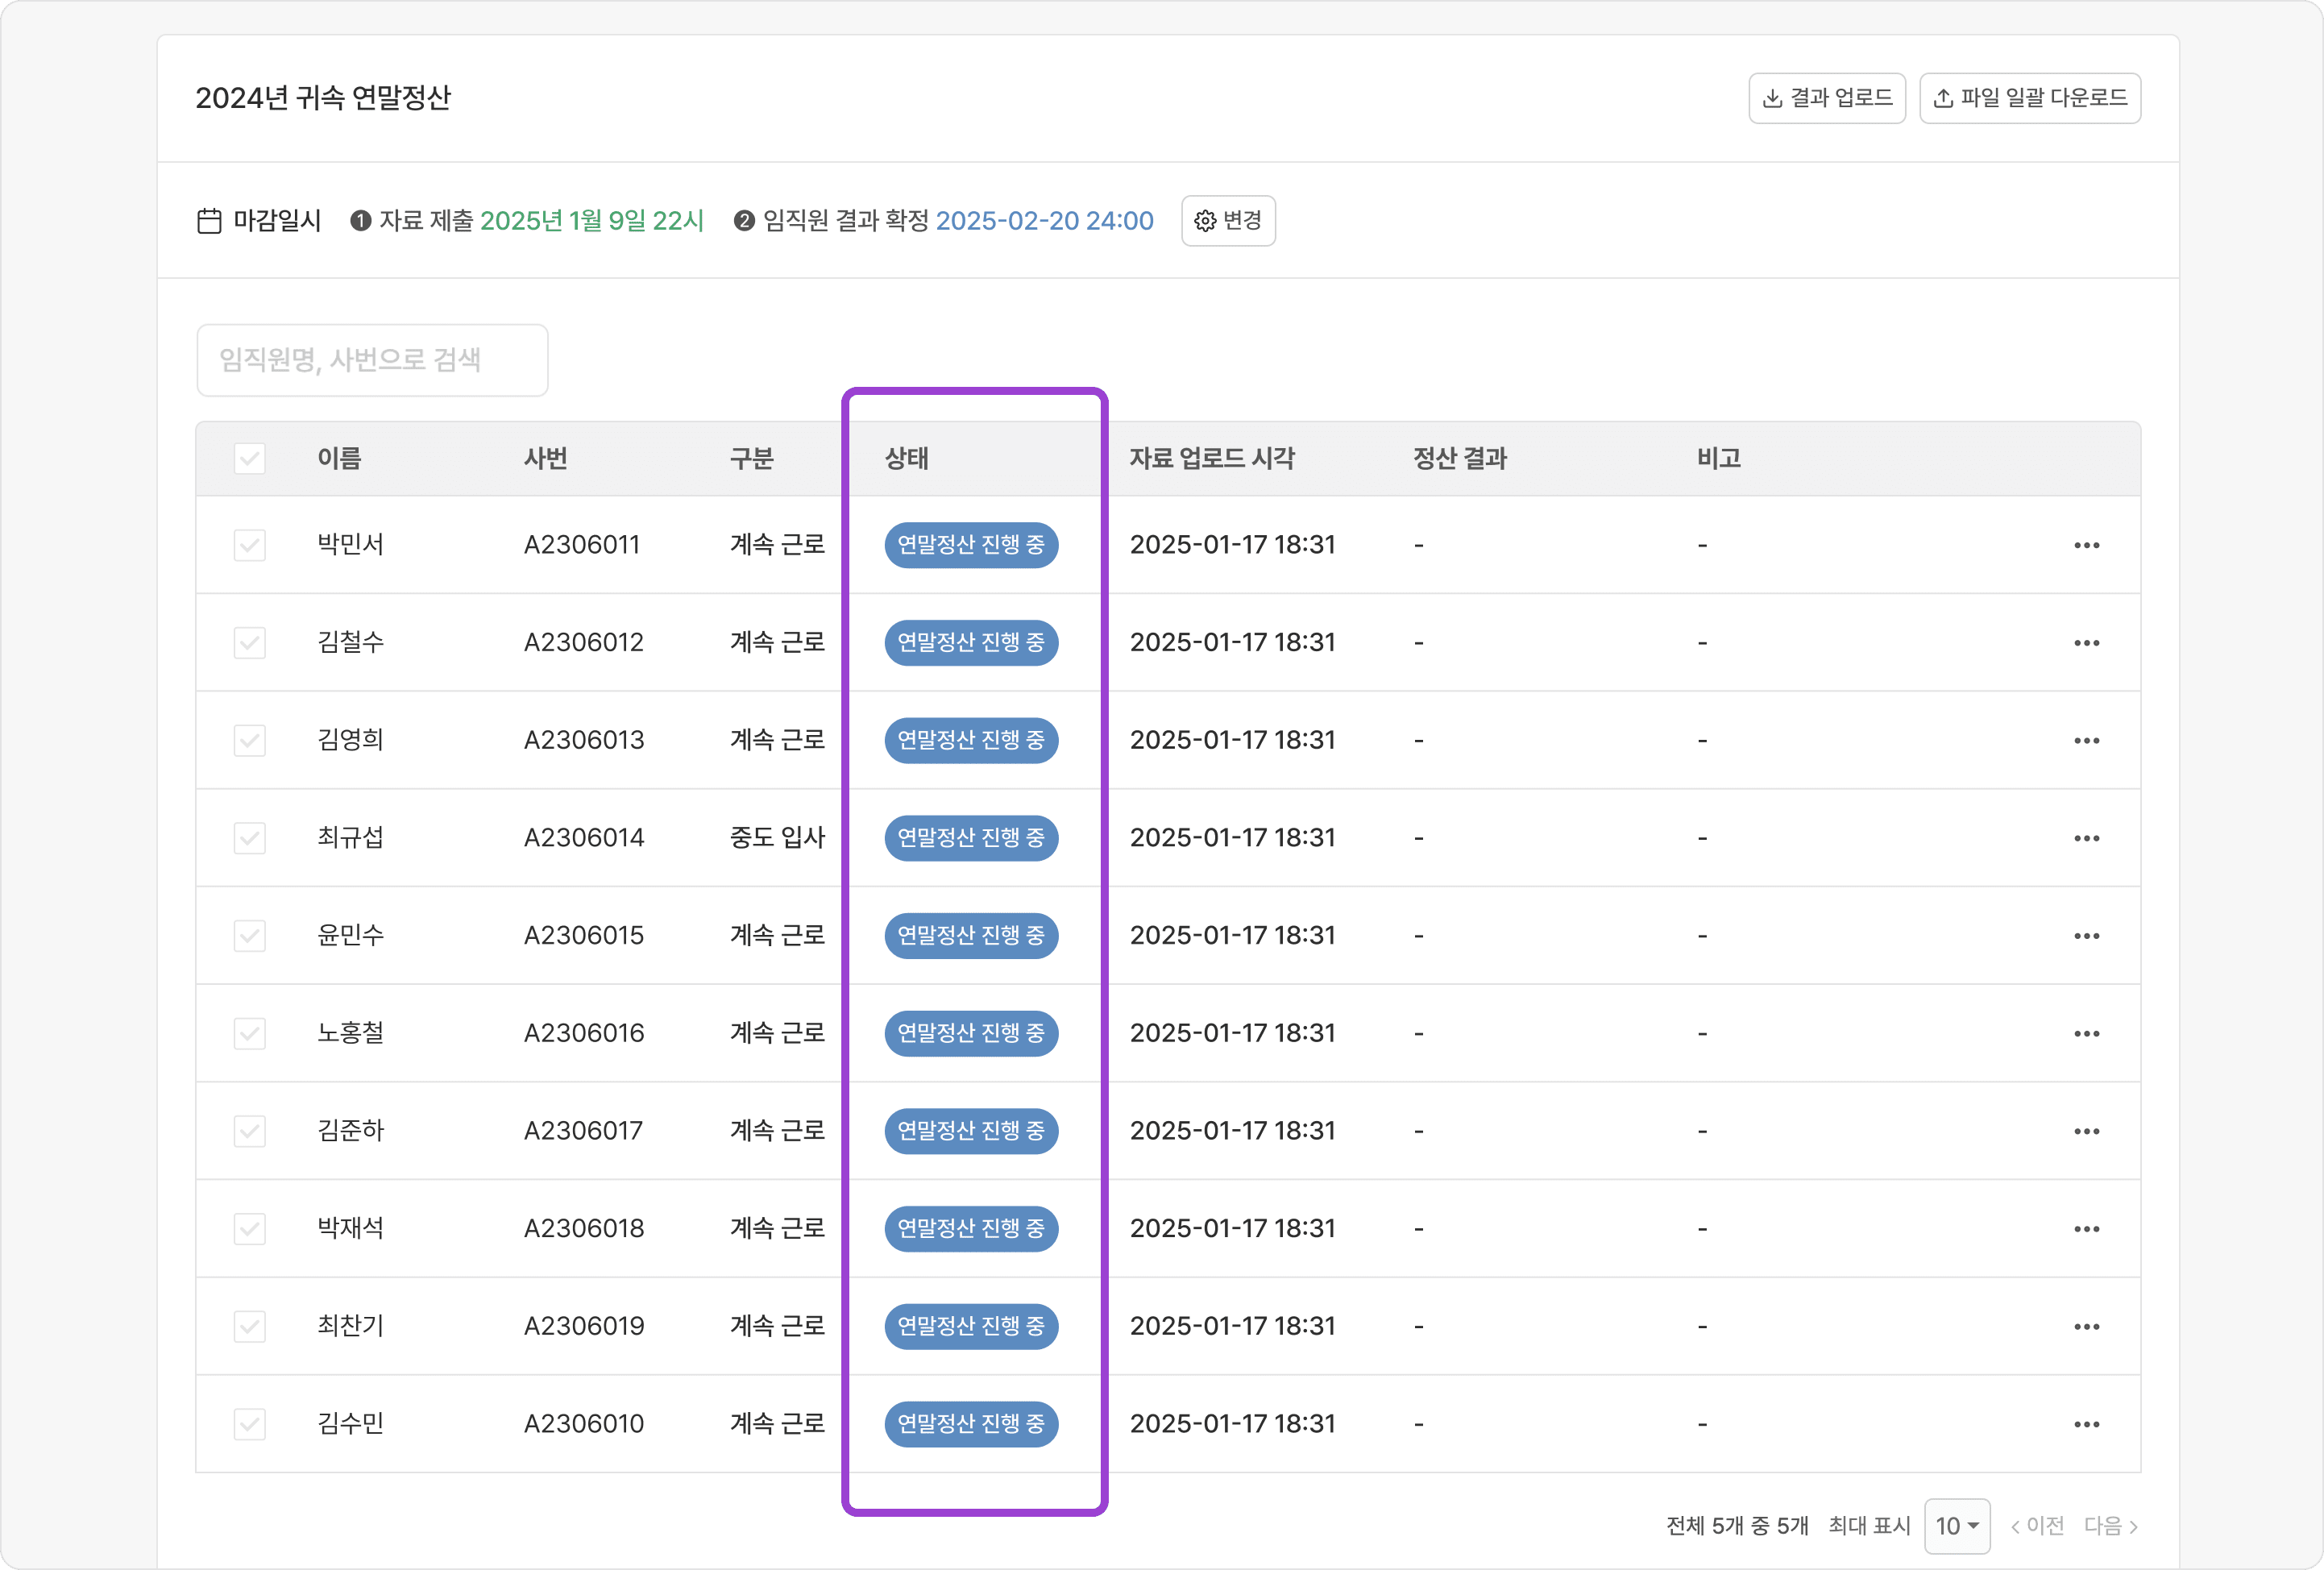Click the 결과 업로드 button

1826,98
